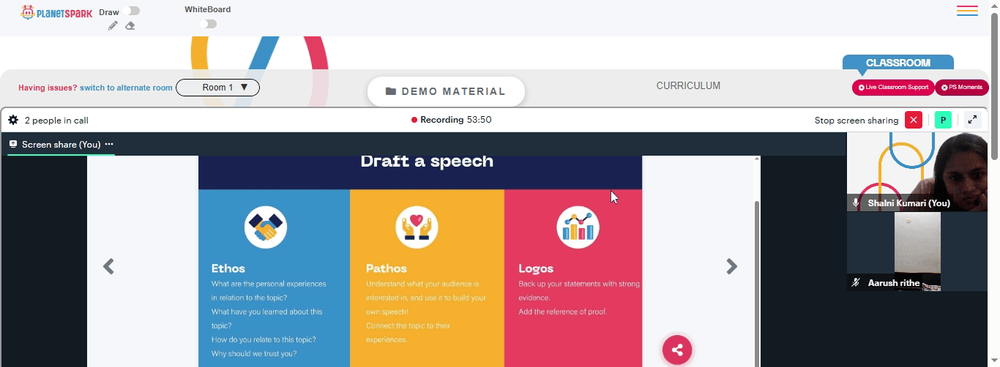The image size is (1000, 367).
Task: Click the Having issues? text
Action: click(x=48, y=87)
